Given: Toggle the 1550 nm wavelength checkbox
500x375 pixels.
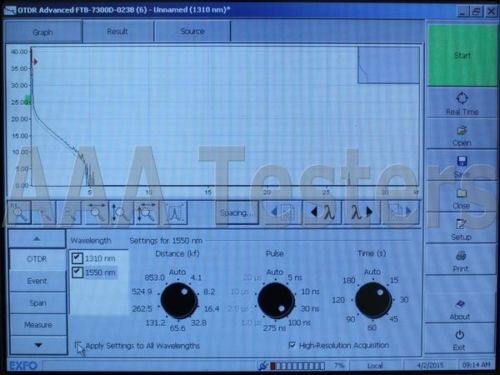Looking at the screenshot, I should pyautogui.click(x=77, y=272).
